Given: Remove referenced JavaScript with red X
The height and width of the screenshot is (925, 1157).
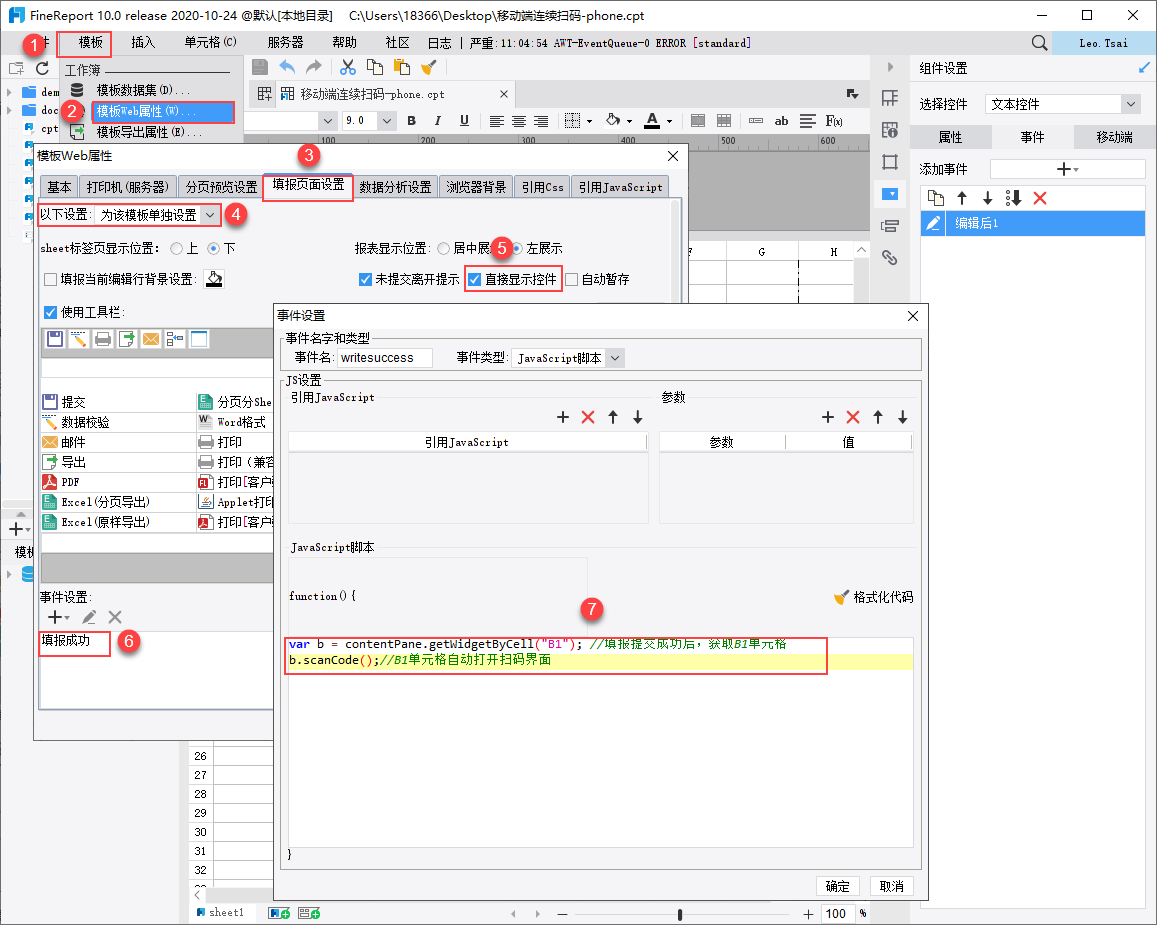Looking at the screenshot, I should pyautogui.click(x=588, y=418).
